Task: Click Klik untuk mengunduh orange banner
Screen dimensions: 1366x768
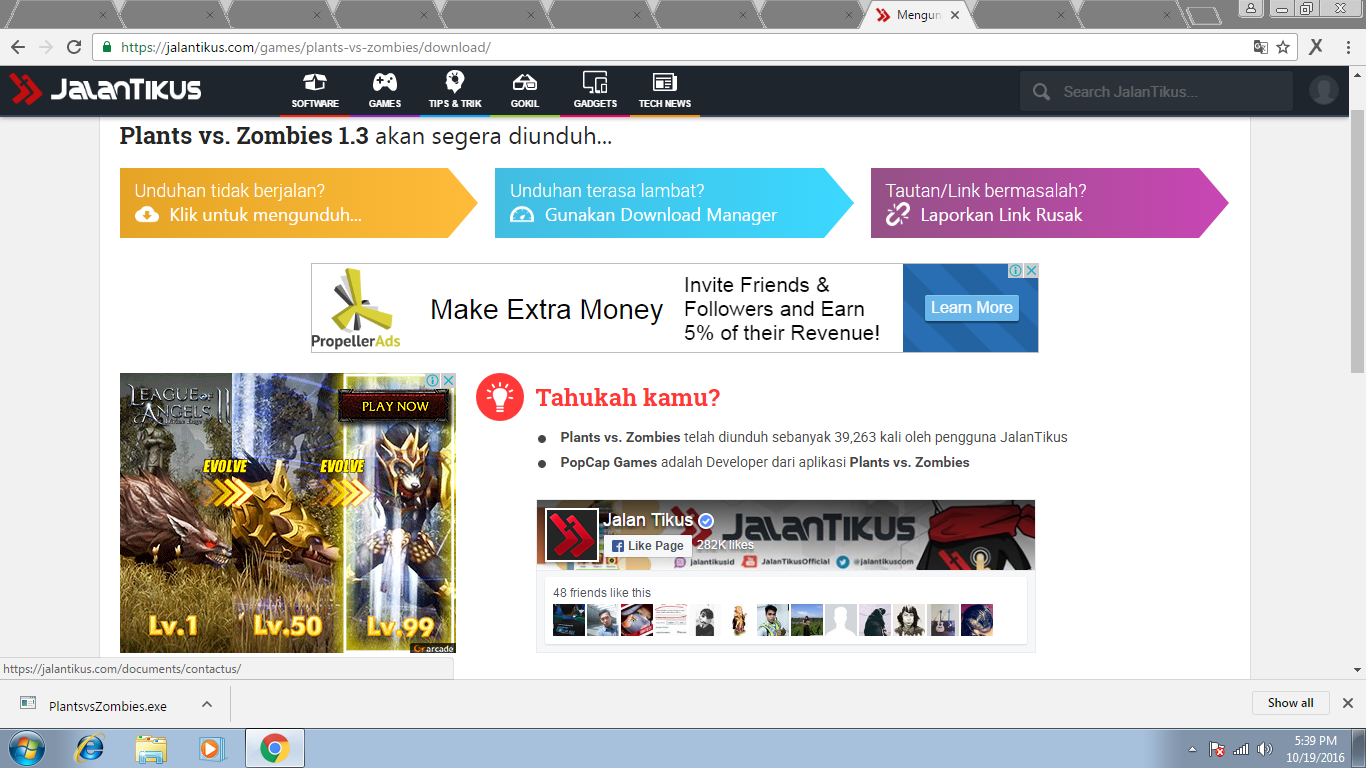Action: (299, 203)
